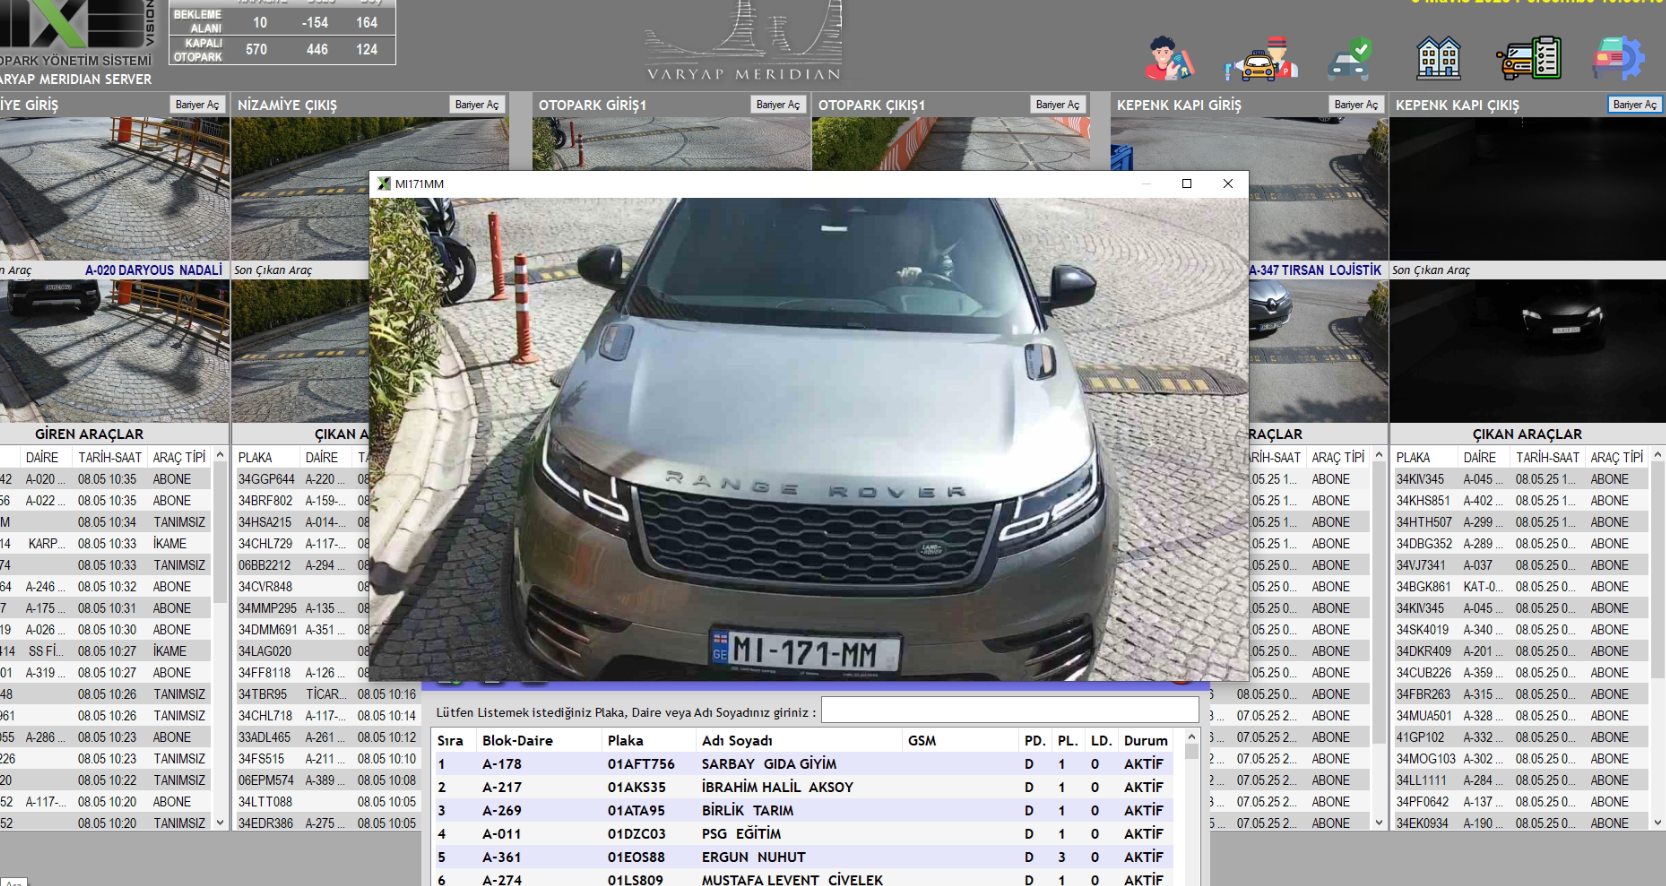Open the car with green shield icon

[x=1350, y=59]
